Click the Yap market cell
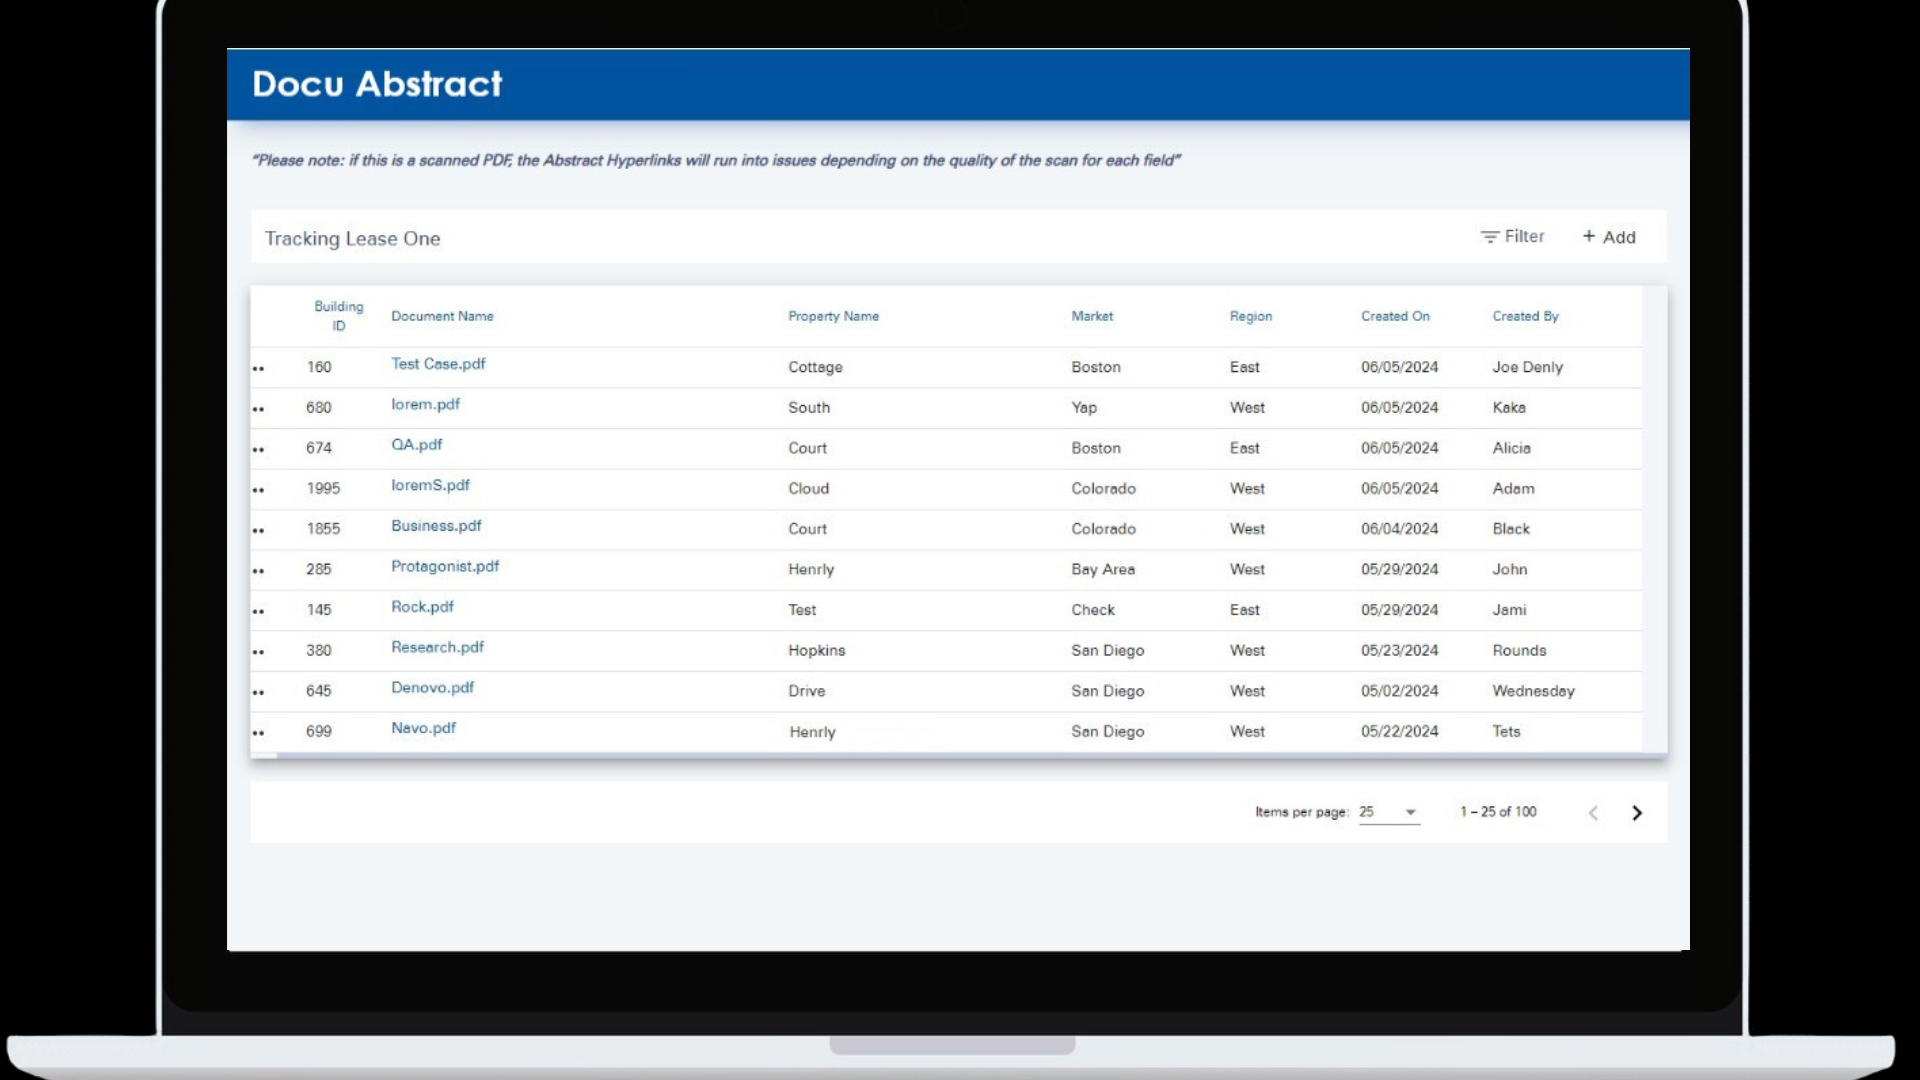Viewport: 1920px width, 1080px height. (x=1084, y=408)
